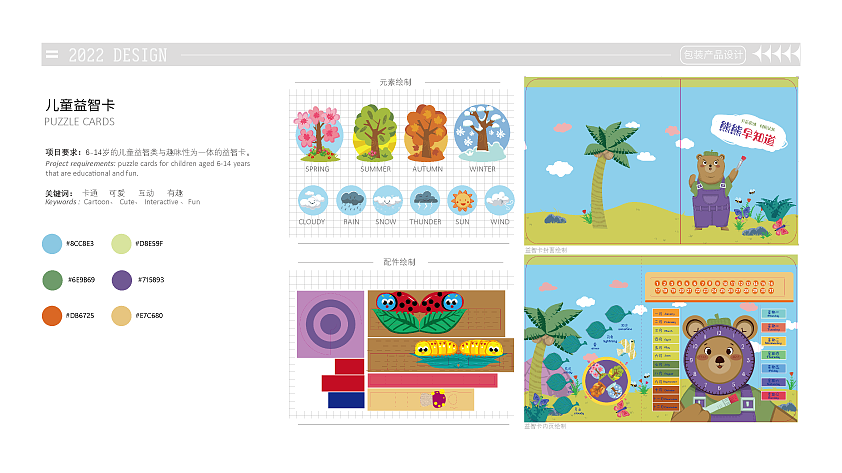Click the purple concentric circle target piece

(330, 324)
